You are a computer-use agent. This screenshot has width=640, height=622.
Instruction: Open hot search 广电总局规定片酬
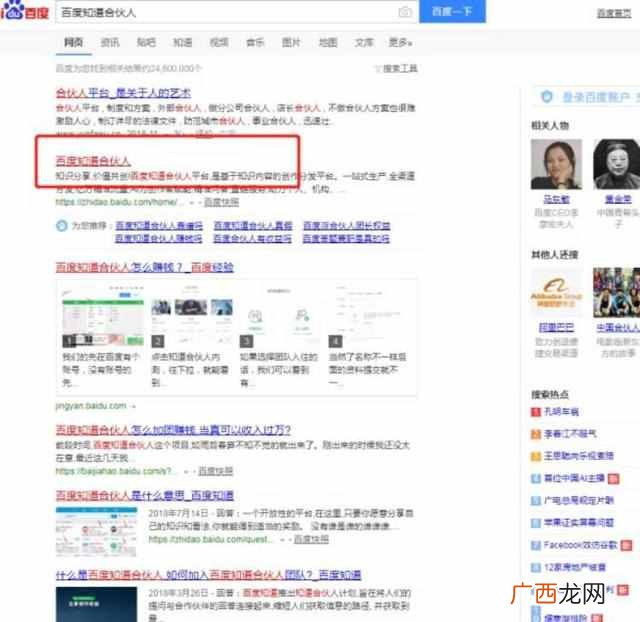coord(579,500)
